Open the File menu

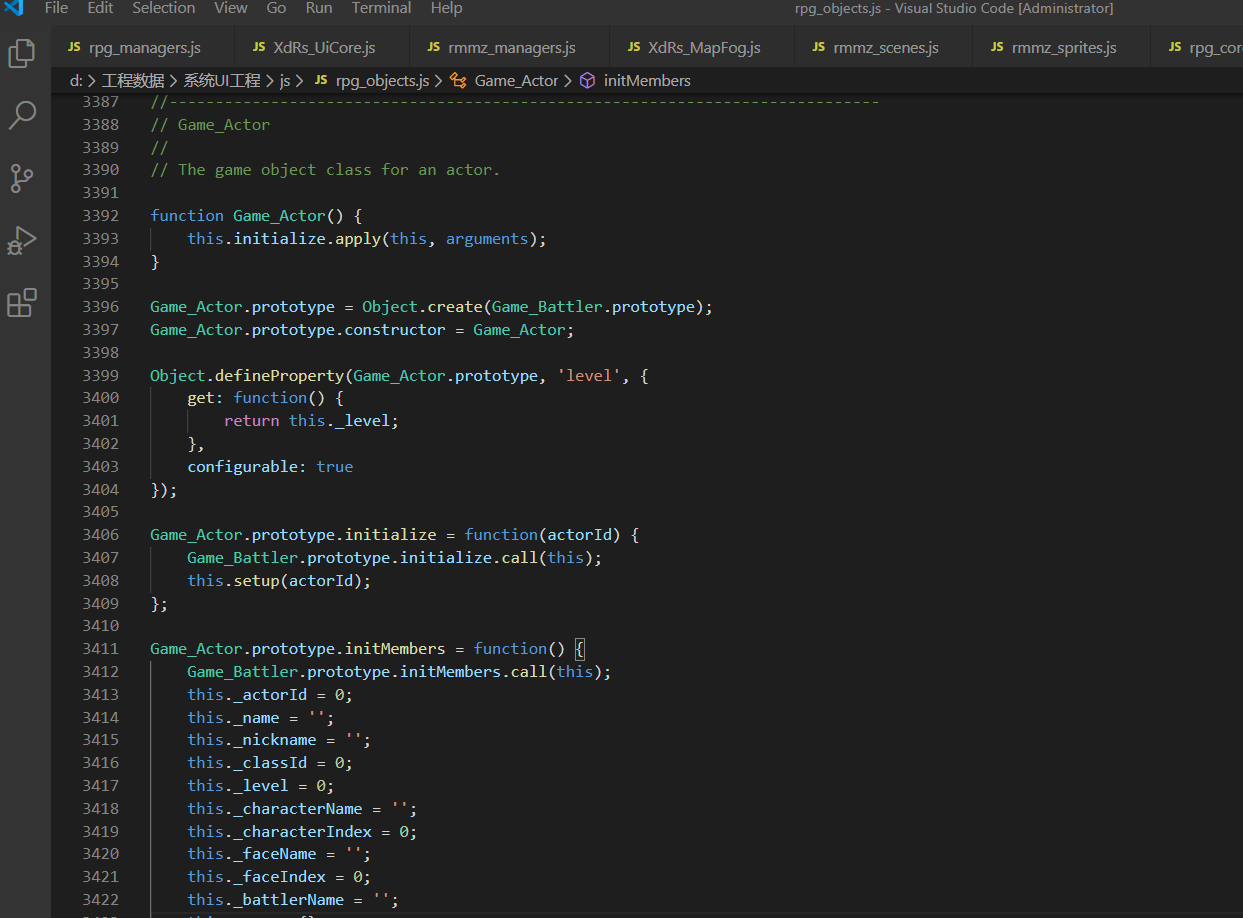56,8
